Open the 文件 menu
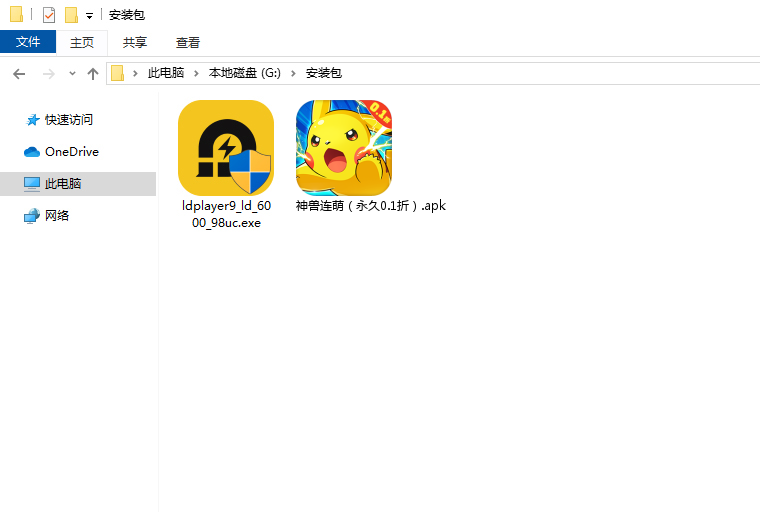760x512 pixels. coord(28,42)
